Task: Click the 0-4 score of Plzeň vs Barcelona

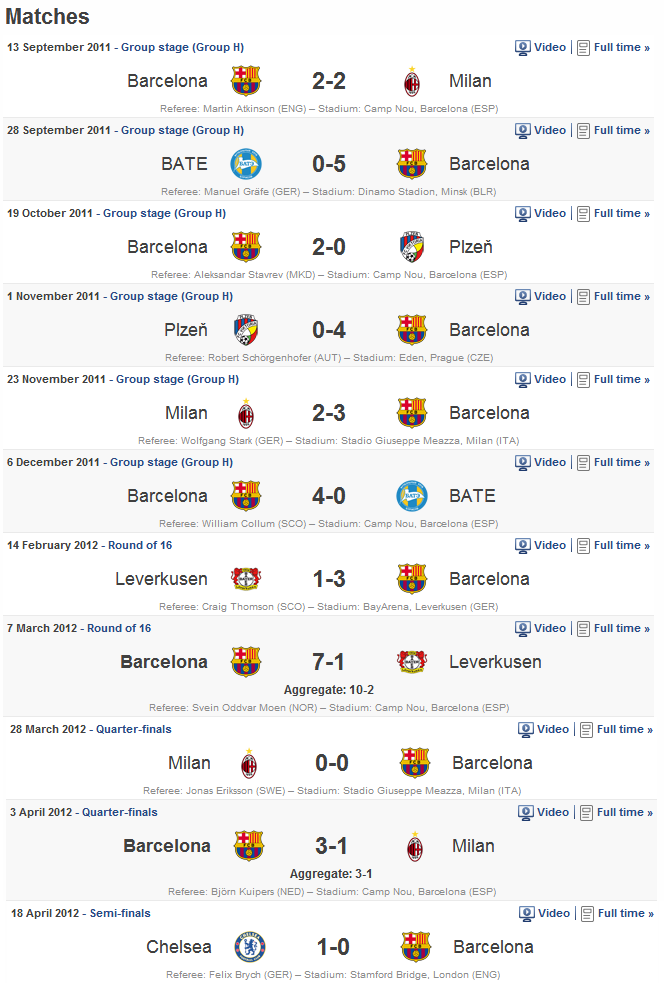Action: pyautogui.click(x=329, y=330)
